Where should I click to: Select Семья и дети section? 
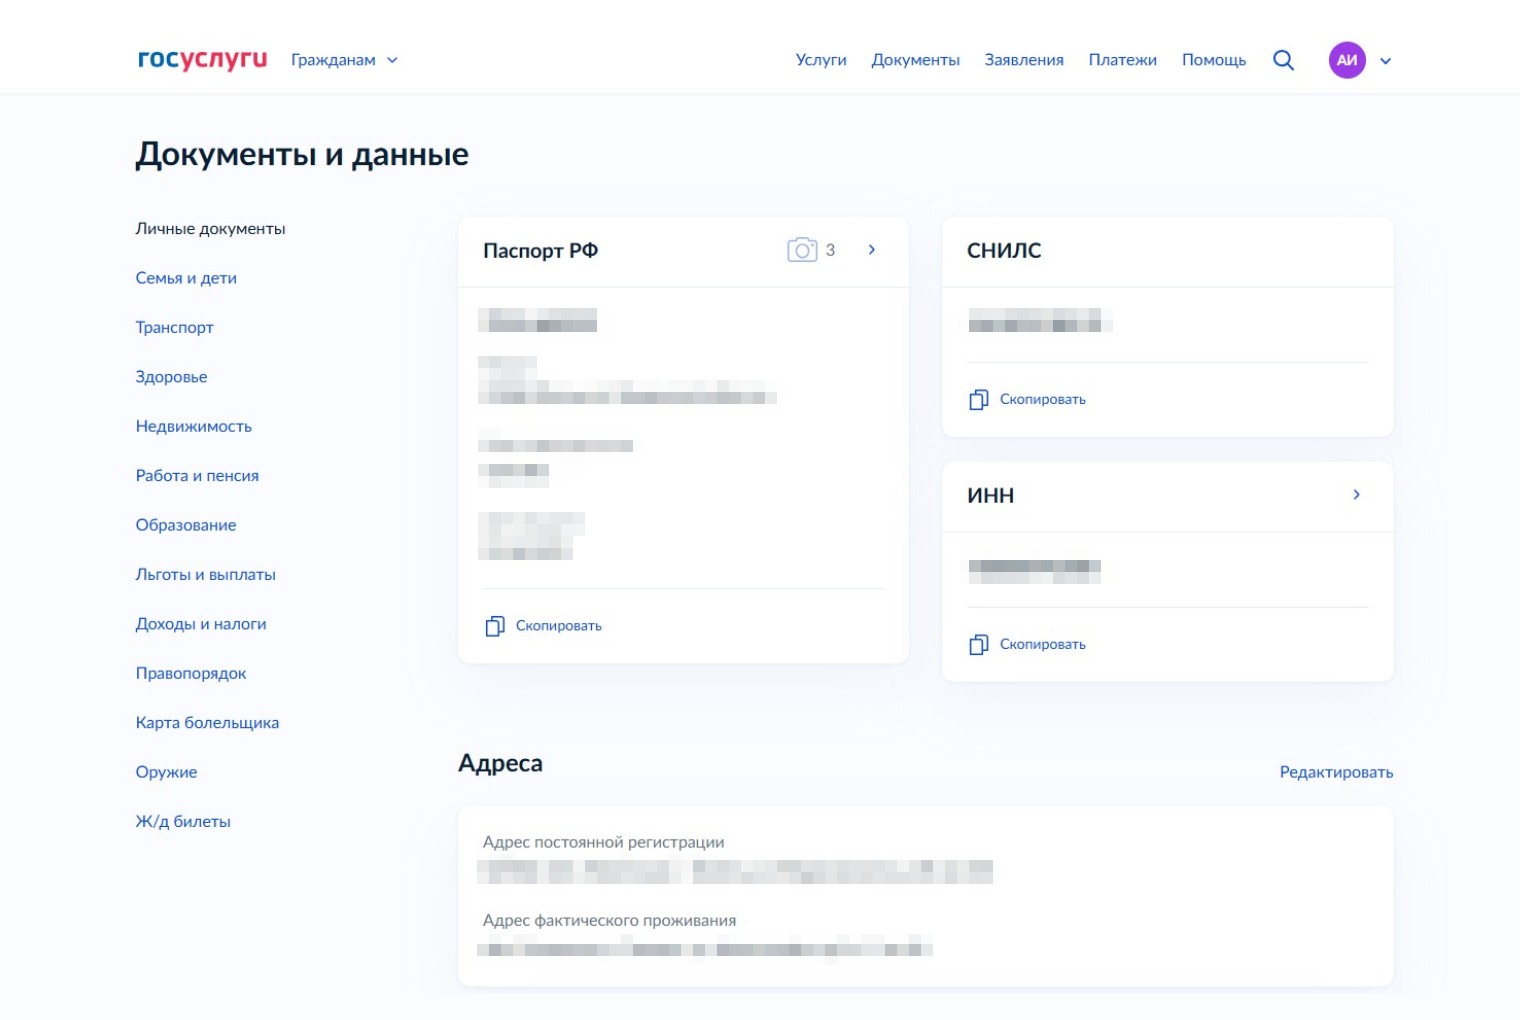(186, 278)
